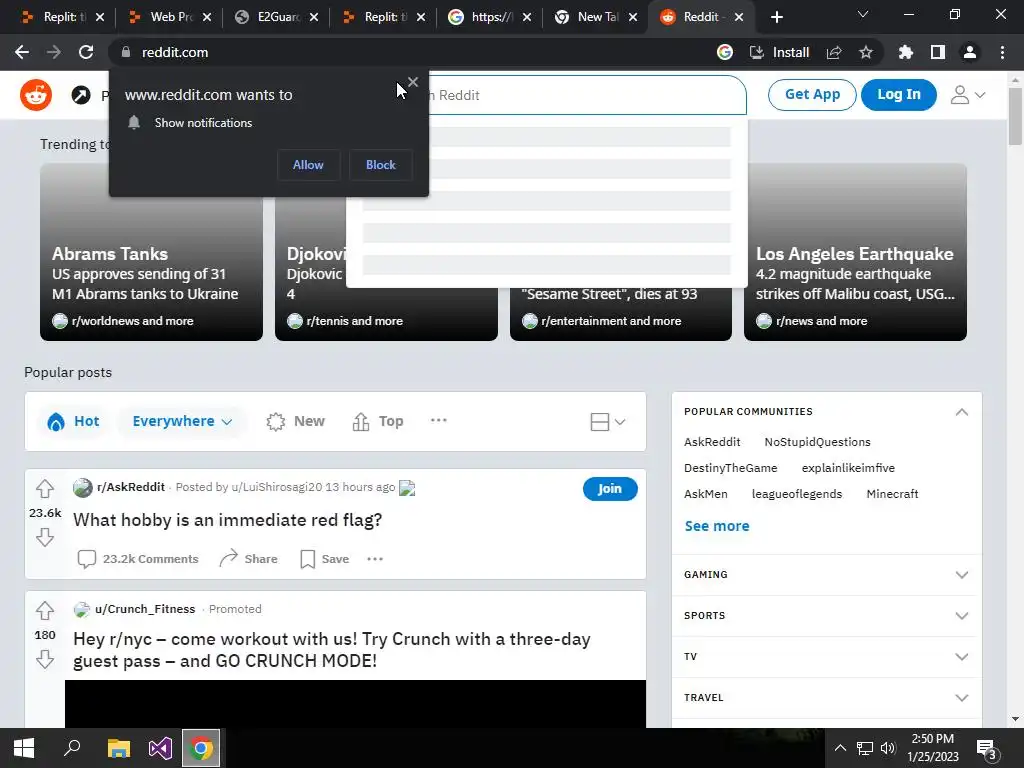
Task: Open Visual Studio from the taskbar
Action: (160, 748)
